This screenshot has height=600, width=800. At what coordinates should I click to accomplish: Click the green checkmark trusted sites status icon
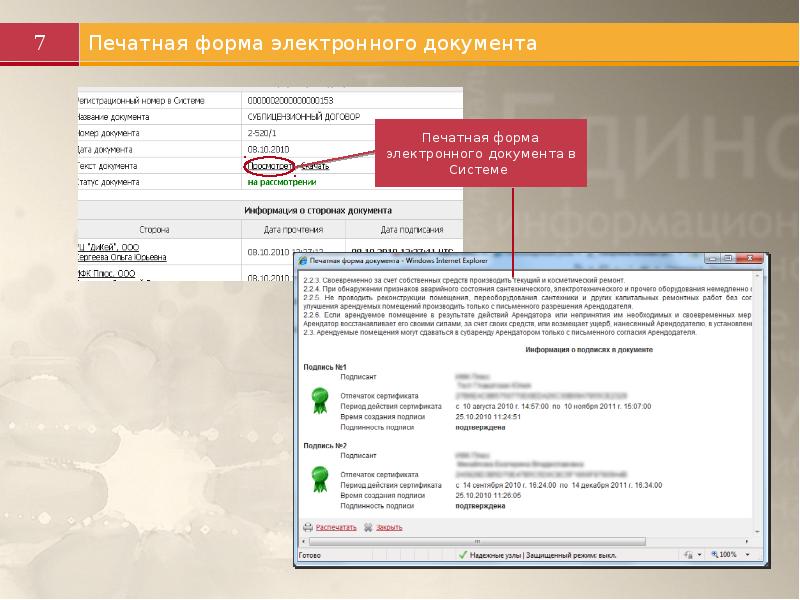tap(462, 554)
